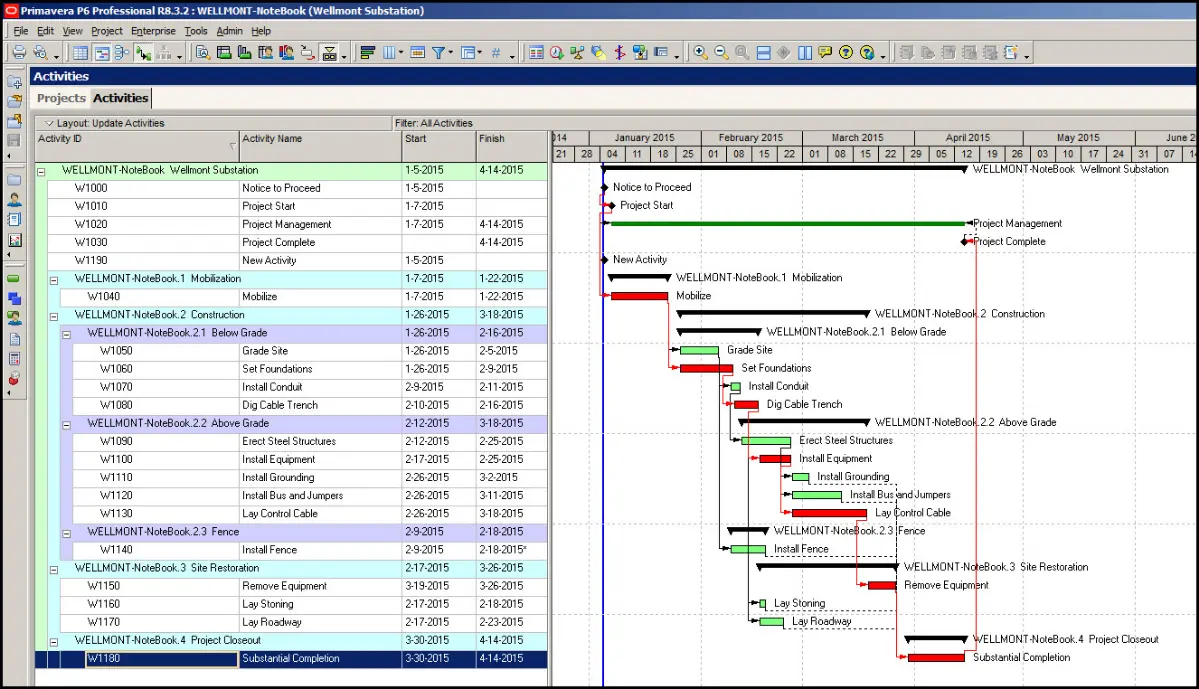The image size is (1199, 689).
Task: Open the Admin menu
Action: coord(229,31)
